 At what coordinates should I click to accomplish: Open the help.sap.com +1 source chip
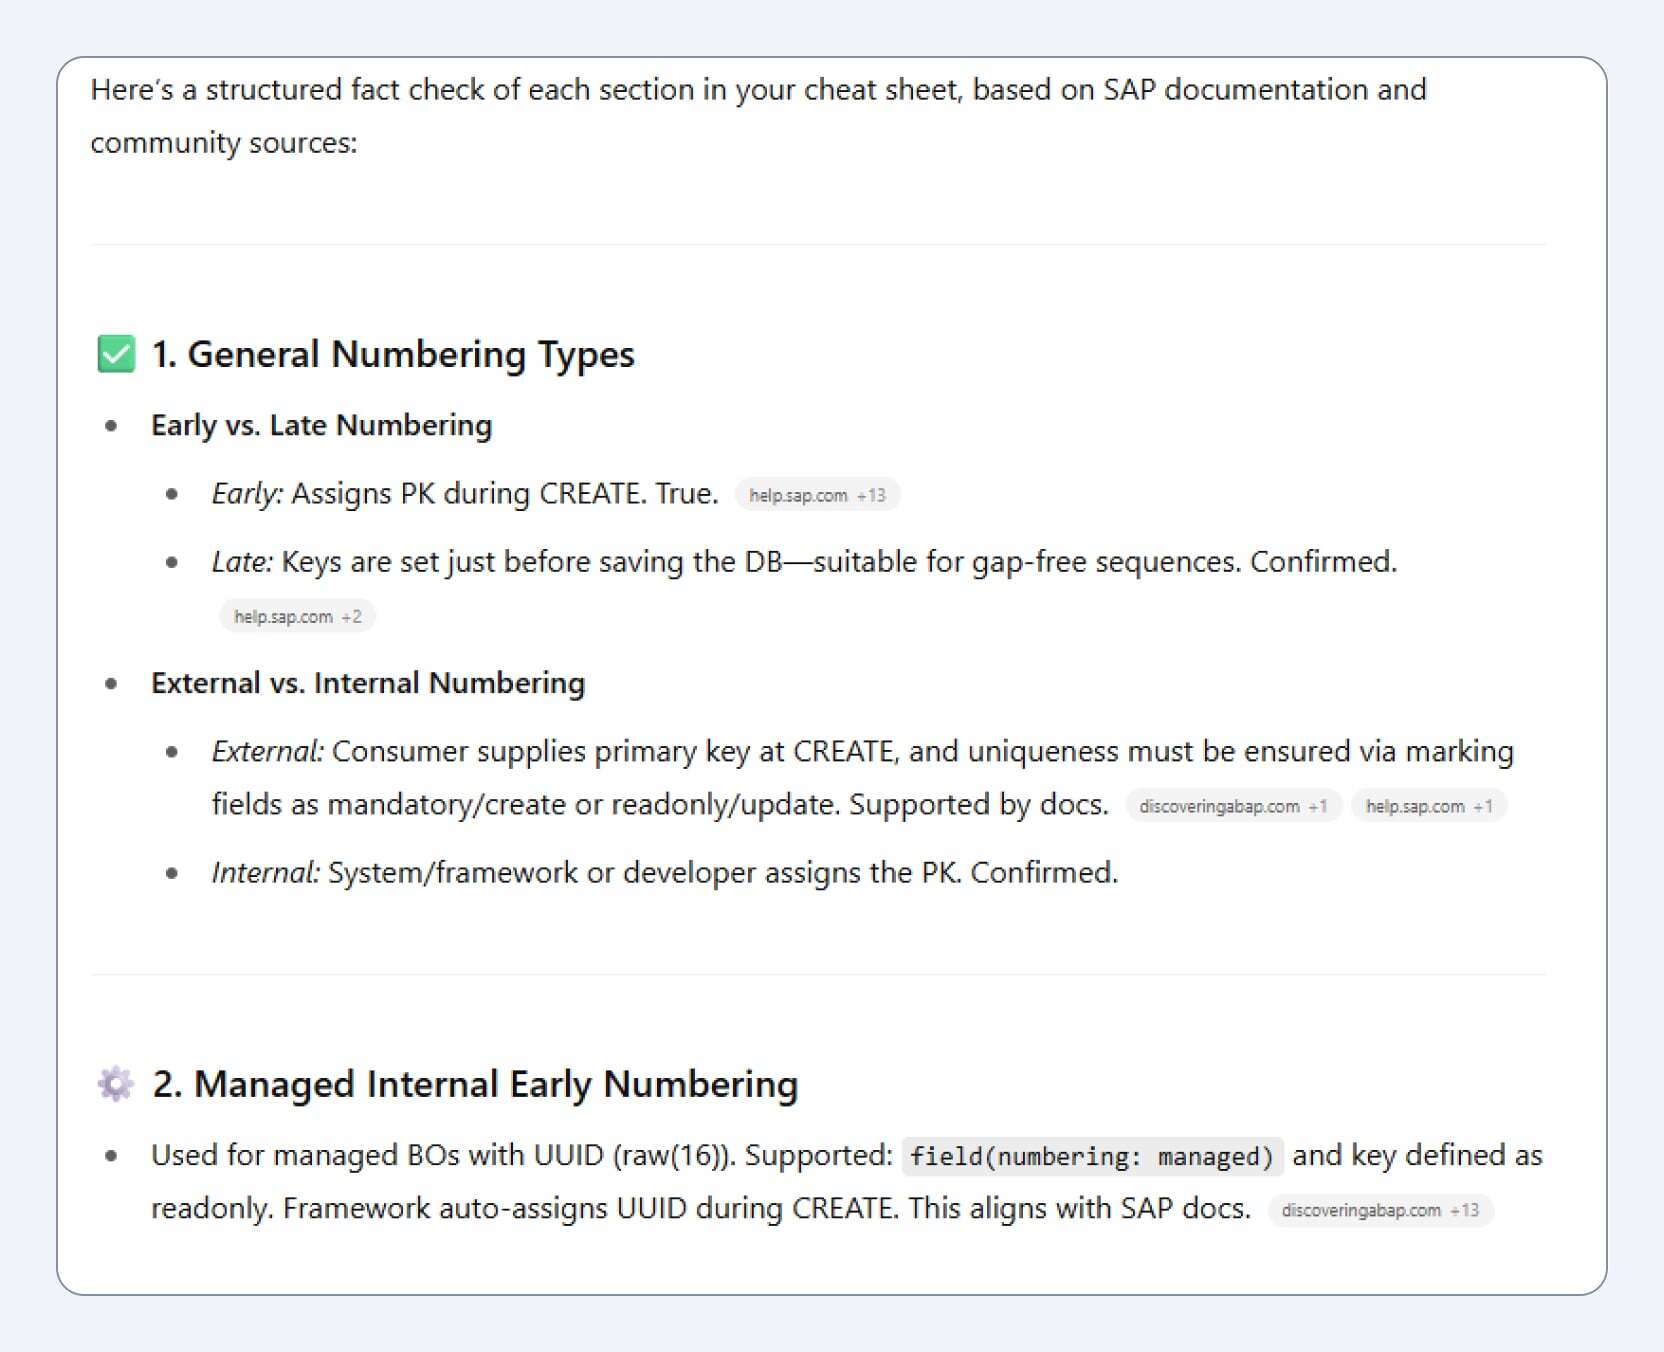1429,806
